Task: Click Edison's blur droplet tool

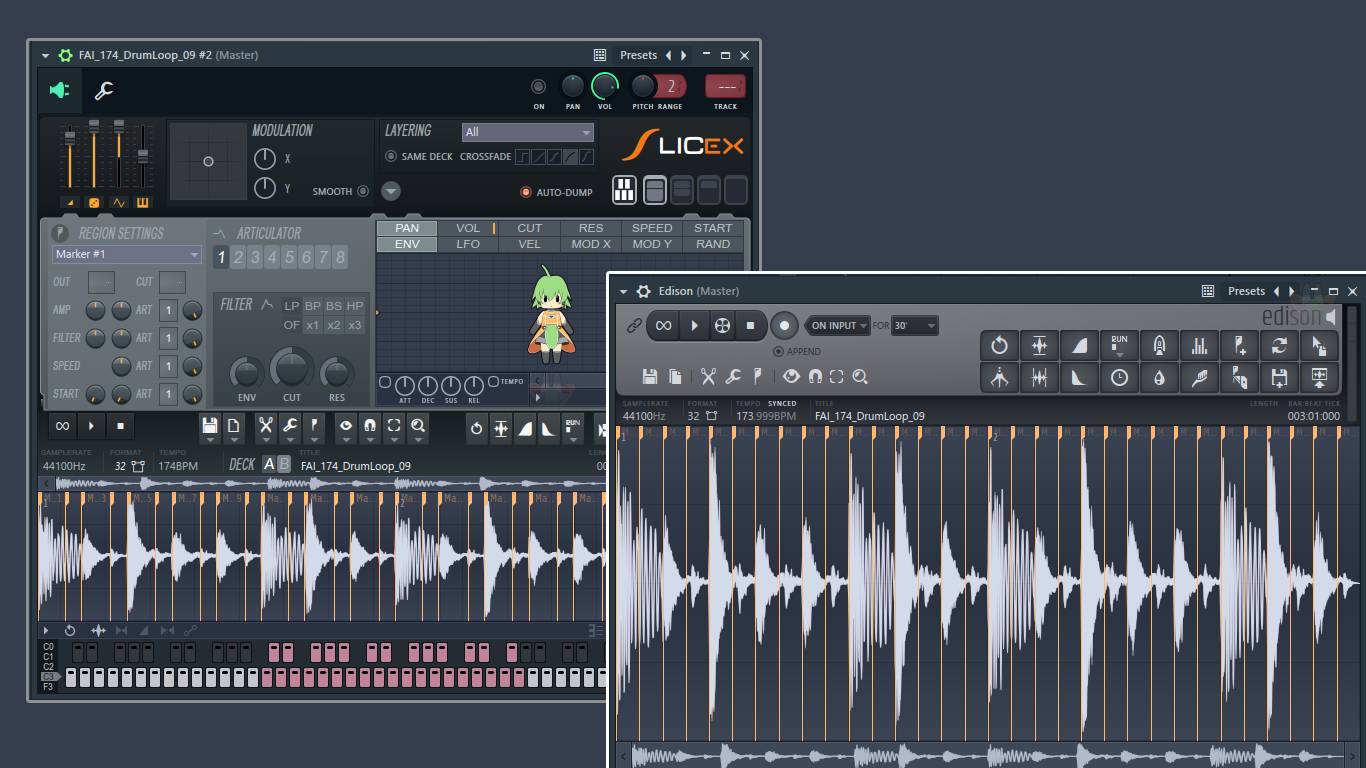Action: tap(1159, 378)
